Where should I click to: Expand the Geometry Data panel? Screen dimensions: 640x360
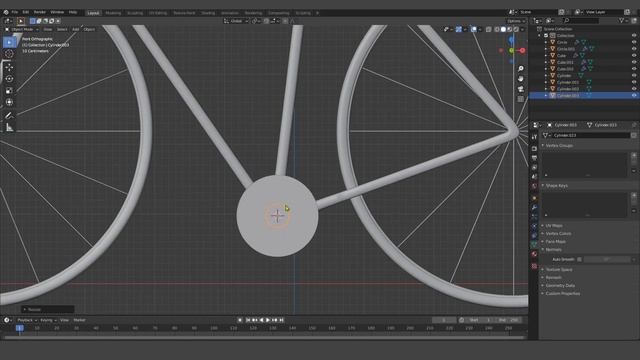click(x=560, y=285)
